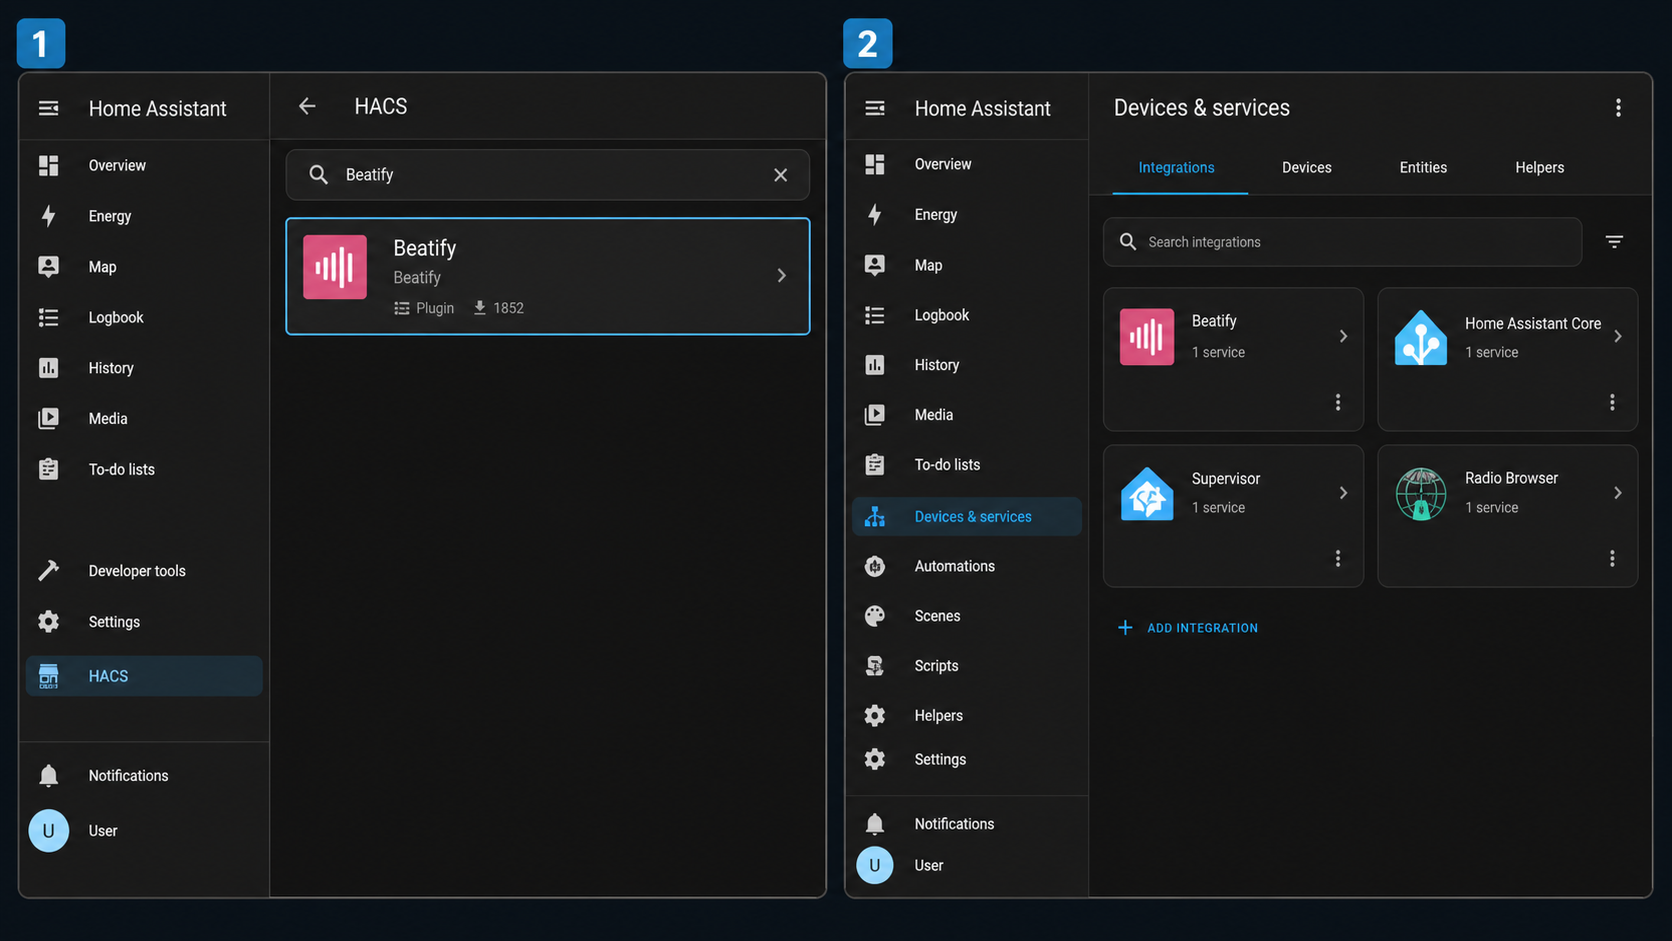Click Home Assistant Core logo
Image resolution: width=1672 pixels, height=941 pixels.
point(1420,337)
